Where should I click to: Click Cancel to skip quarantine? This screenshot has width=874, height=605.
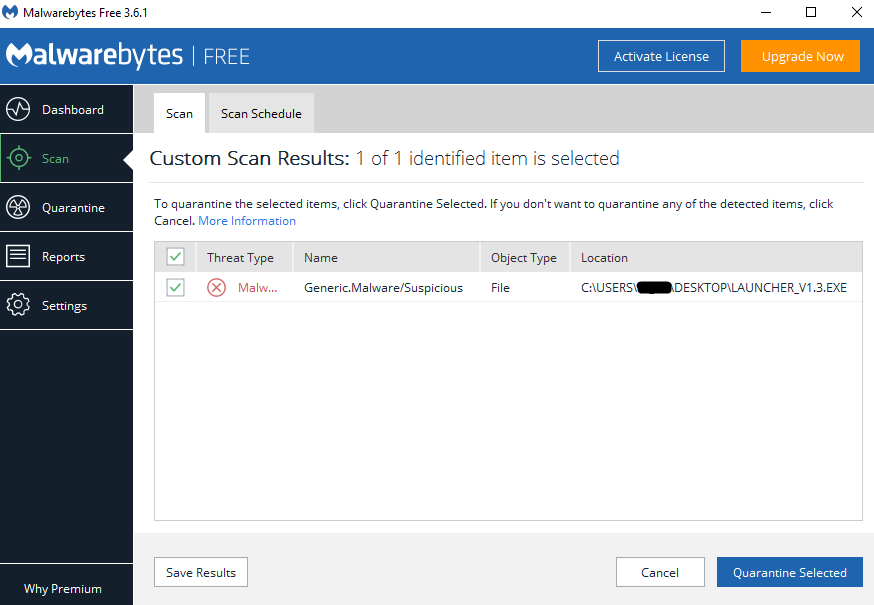[x=660, y=572]
